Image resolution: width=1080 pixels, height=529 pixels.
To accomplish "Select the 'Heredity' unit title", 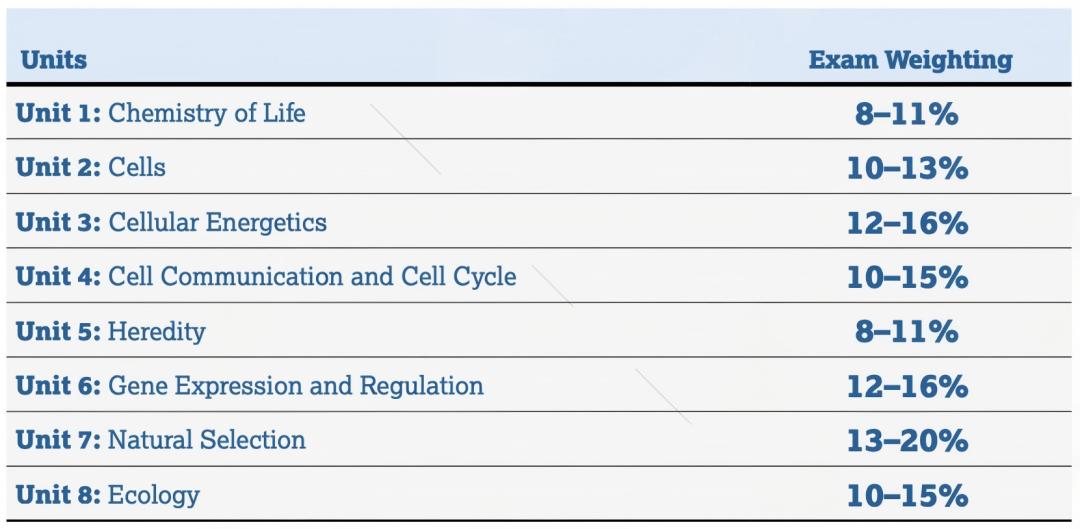I will click(x=156, y=331).
